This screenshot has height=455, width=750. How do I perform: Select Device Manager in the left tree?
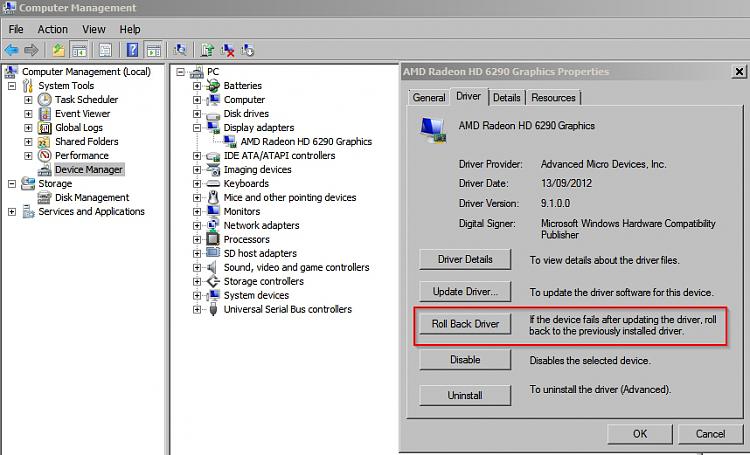(89, 169)
